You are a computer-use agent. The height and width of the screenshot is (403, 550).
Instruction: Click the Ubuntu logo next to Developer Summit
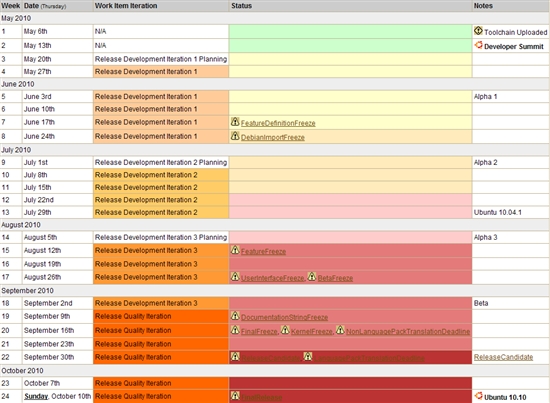478,45
